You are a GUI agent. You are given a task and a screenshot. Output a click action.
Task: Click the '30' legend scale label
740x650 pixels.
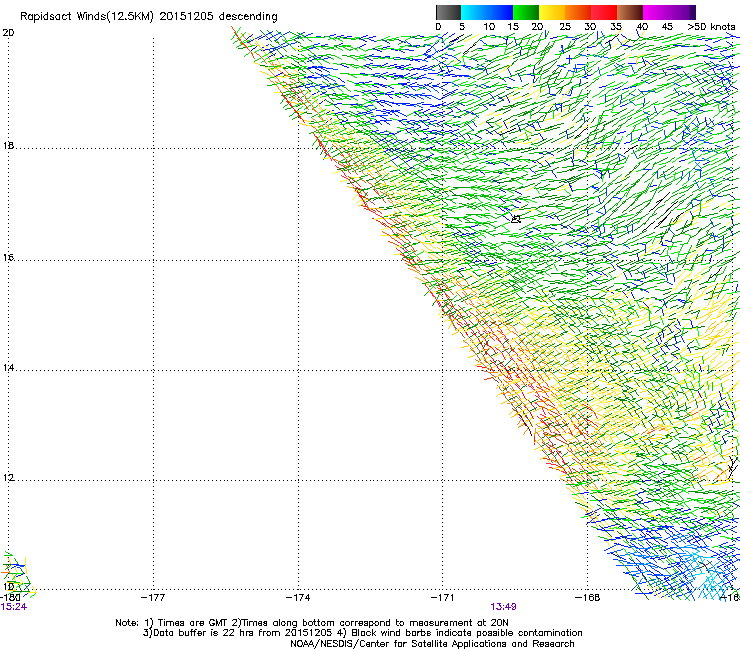590,27
